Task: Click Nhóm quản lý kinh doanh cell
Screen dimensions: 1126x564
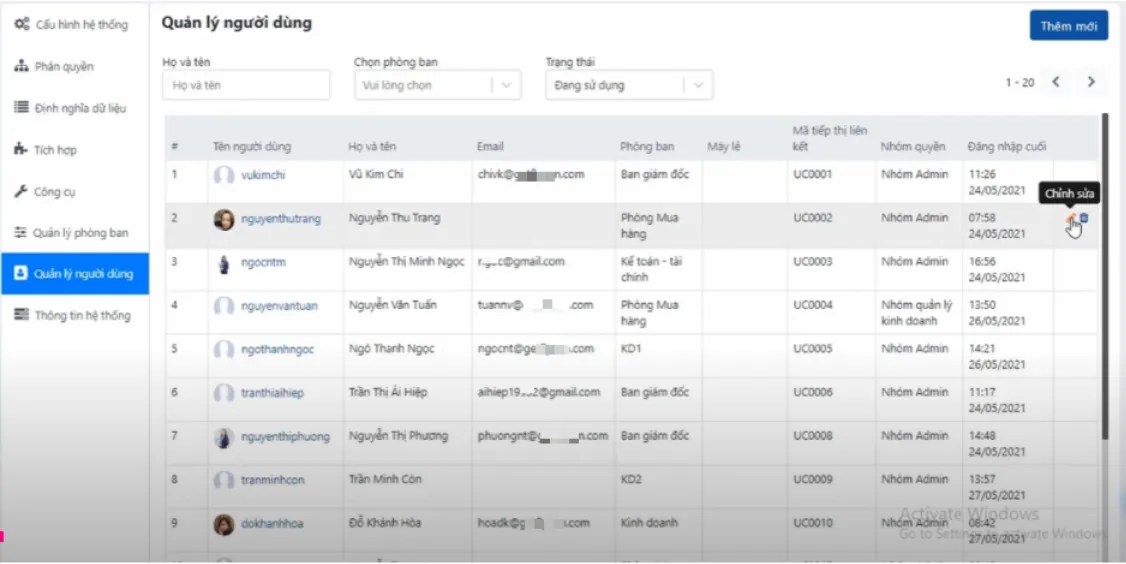Action: [917, 313]
